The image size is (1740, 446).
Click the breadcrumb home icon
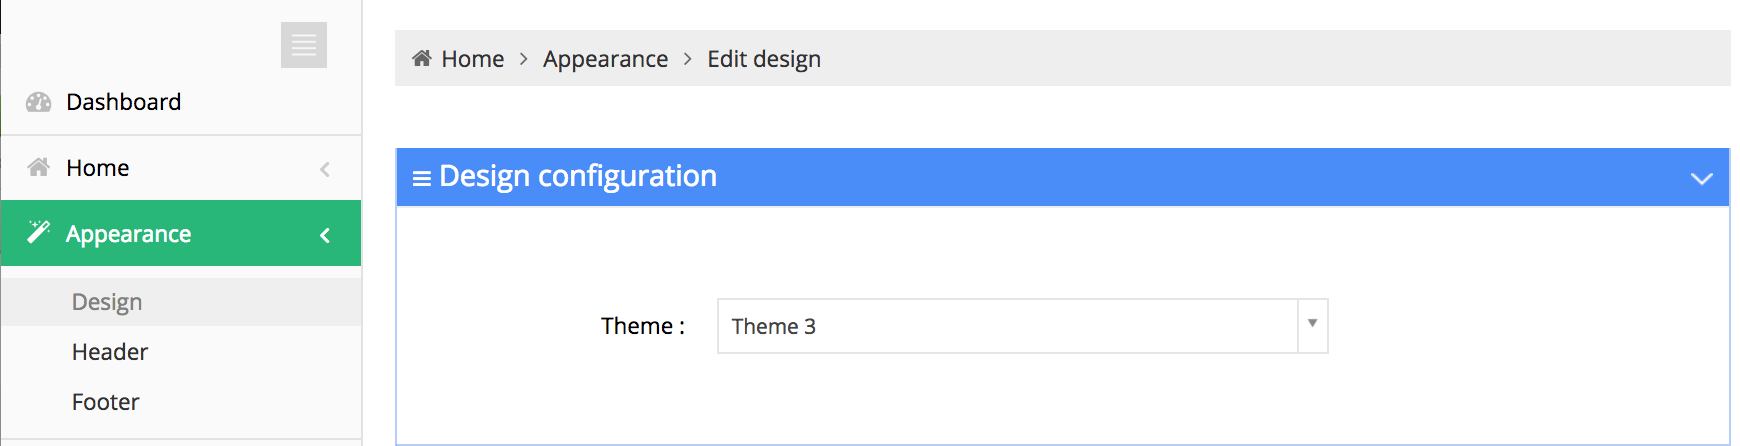[x=422, y=59]
